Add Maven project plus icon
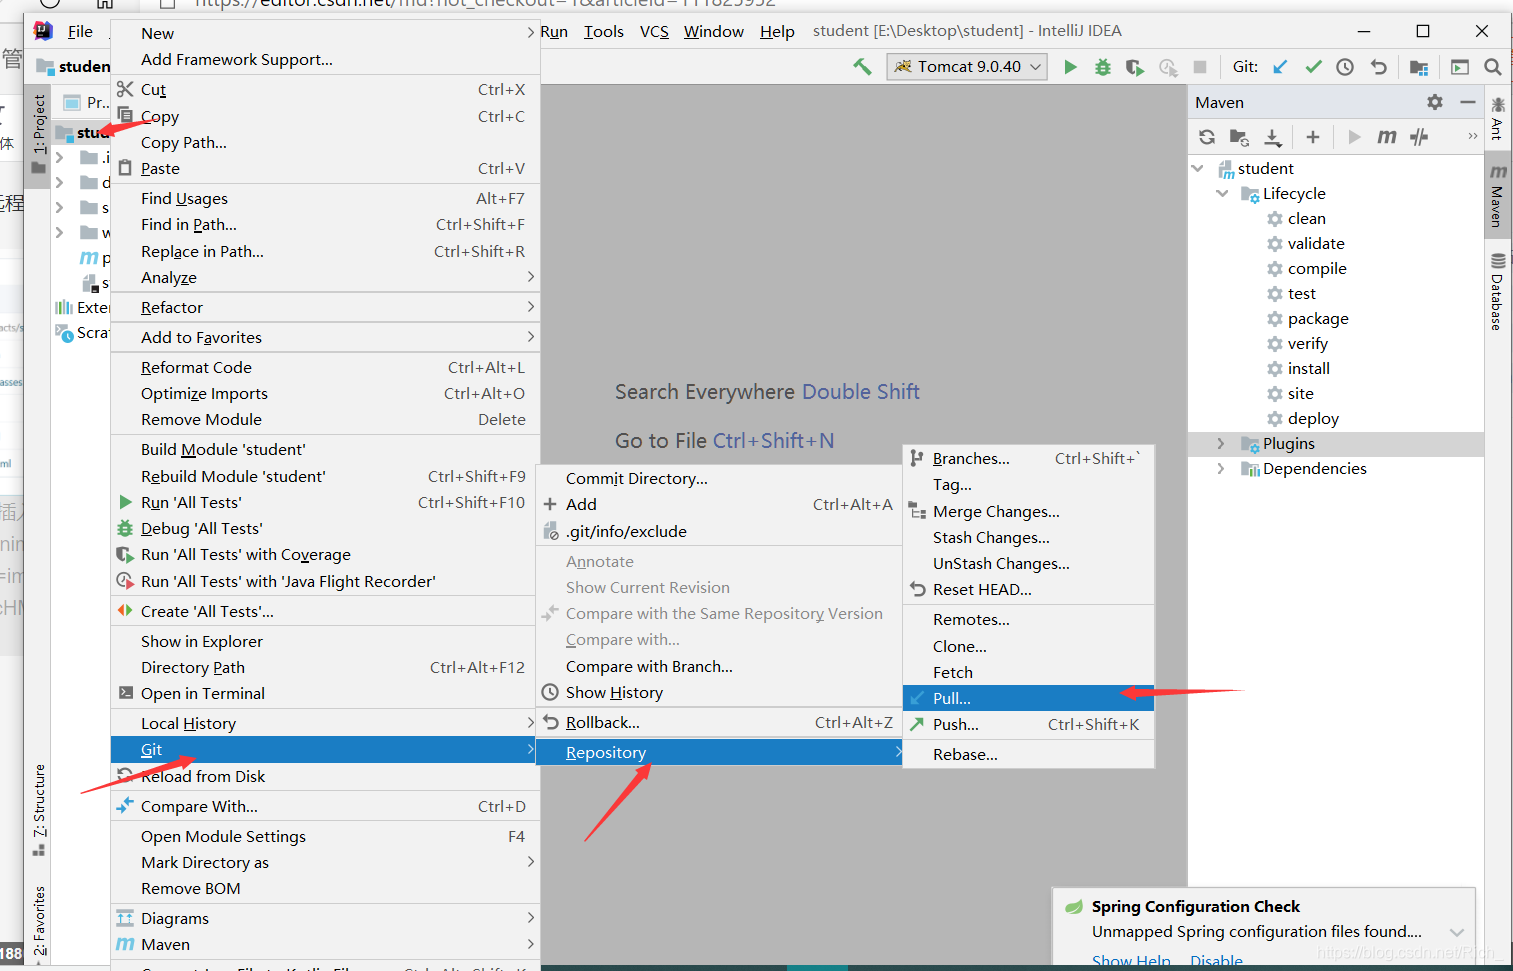Viewport: 1513px width, 971px height. pos(1313,137)
